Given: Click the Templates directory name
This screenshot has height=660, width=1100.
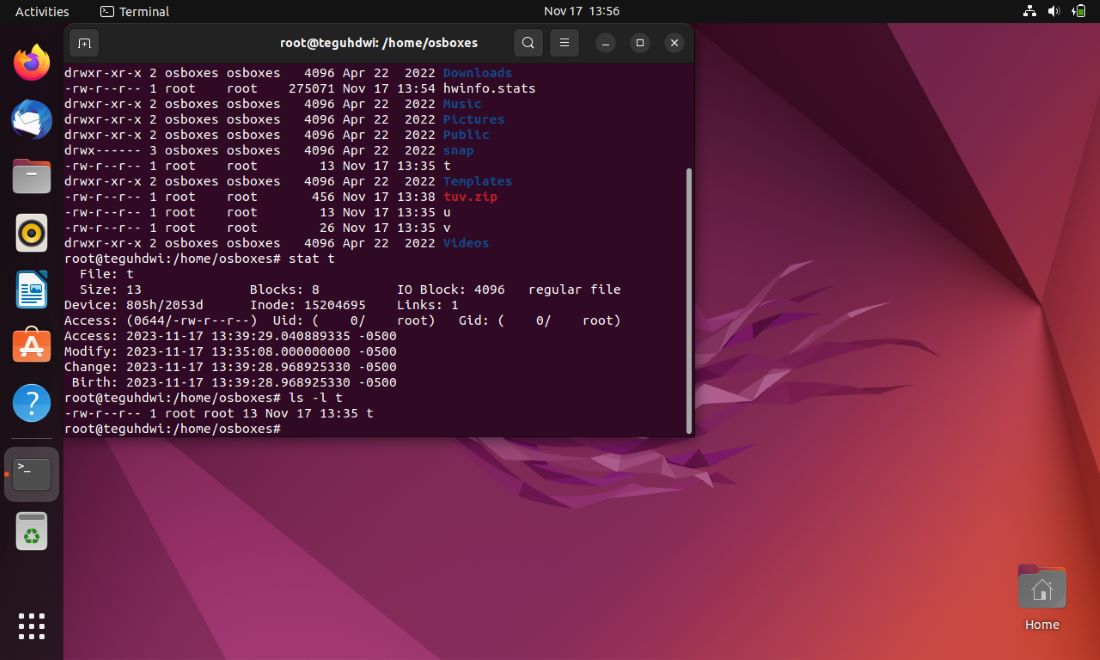Looking at the screenshot, I should (477, 181).
